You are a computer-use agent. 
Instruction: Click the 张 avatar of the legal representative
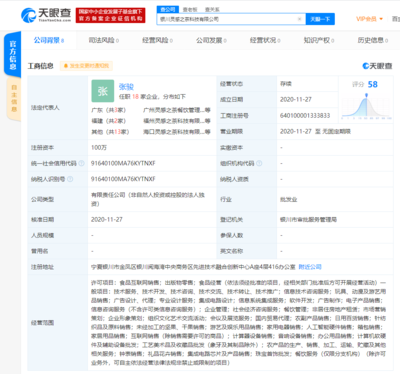pos(103,91)
